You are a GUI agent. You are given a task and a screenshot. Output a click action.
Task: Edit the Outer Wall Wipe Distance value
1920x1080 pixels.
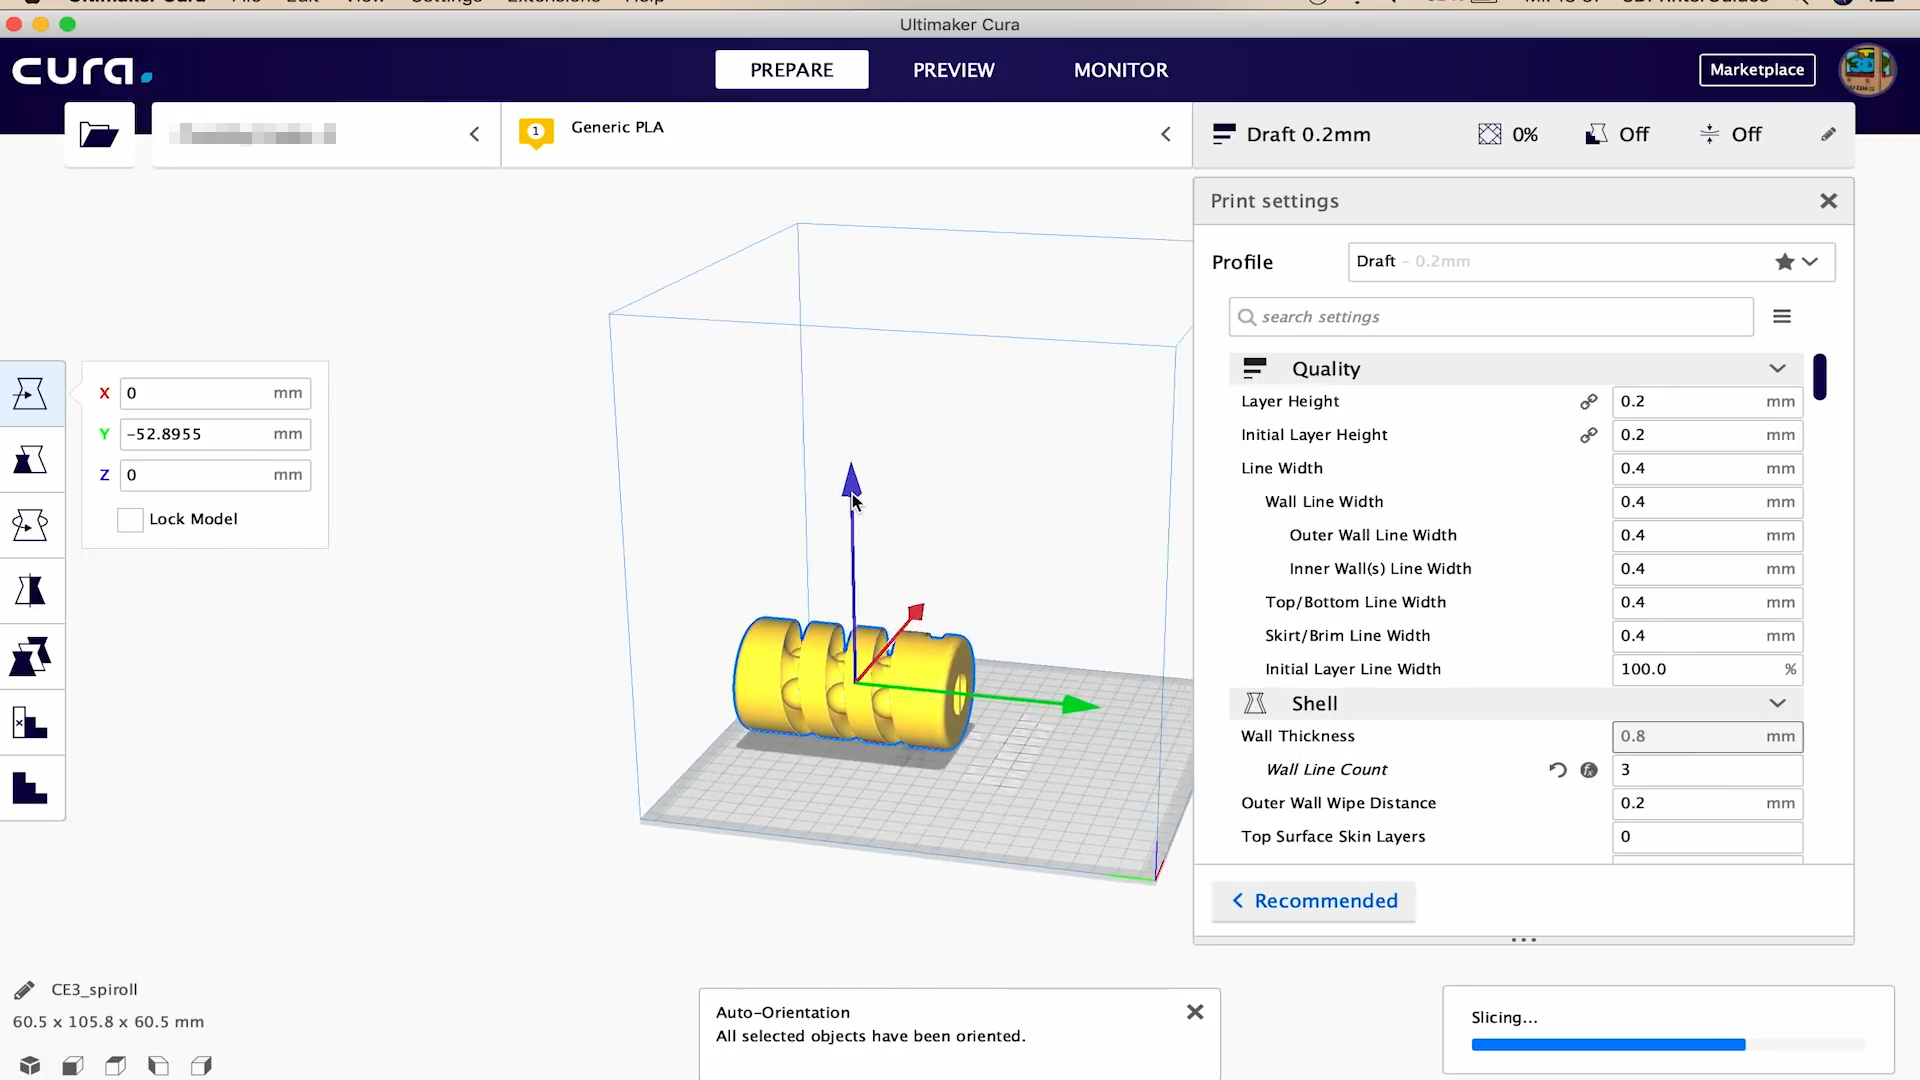pos(1707,804)
